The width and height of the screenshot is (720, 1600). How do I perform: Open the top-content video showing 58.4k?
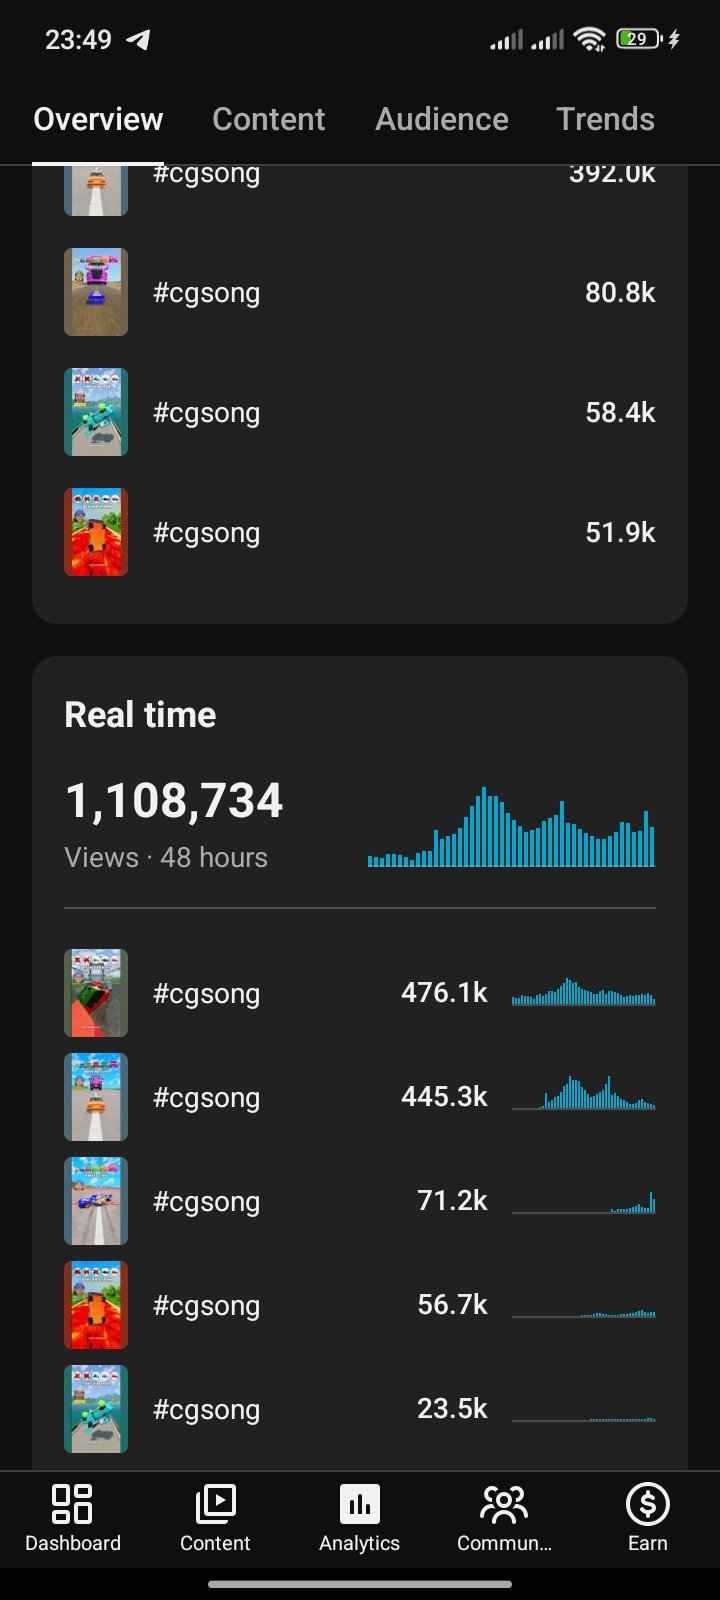[360, 412]
